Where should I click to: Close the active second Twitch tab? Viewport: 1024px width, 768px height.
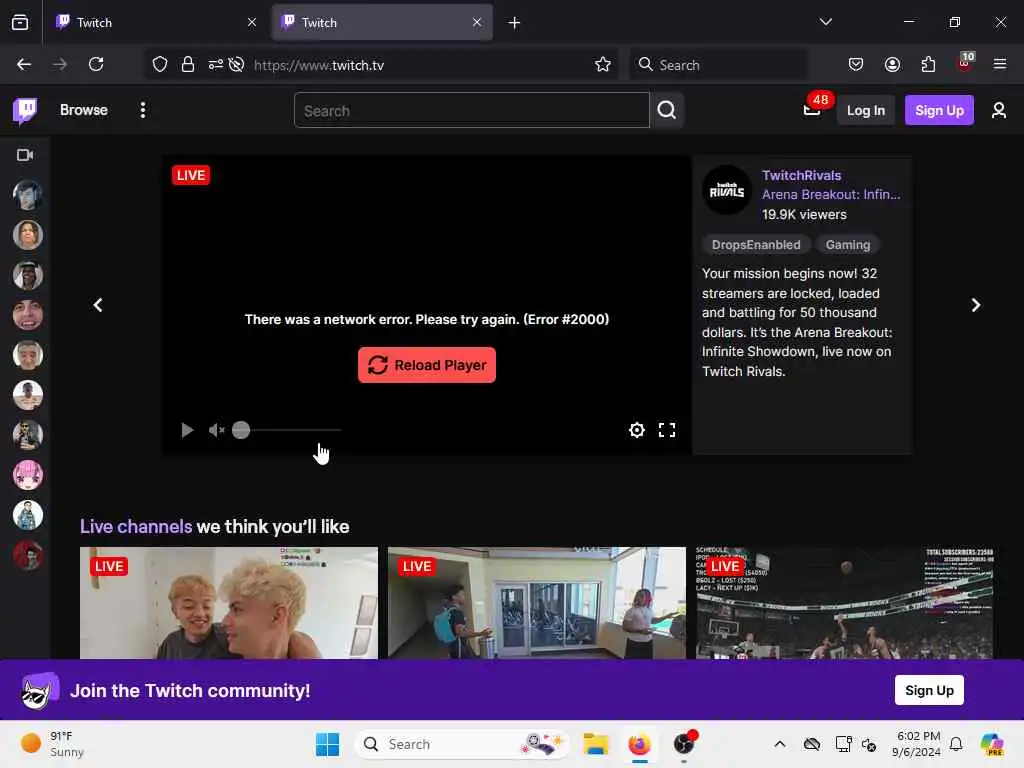point(477,22)
